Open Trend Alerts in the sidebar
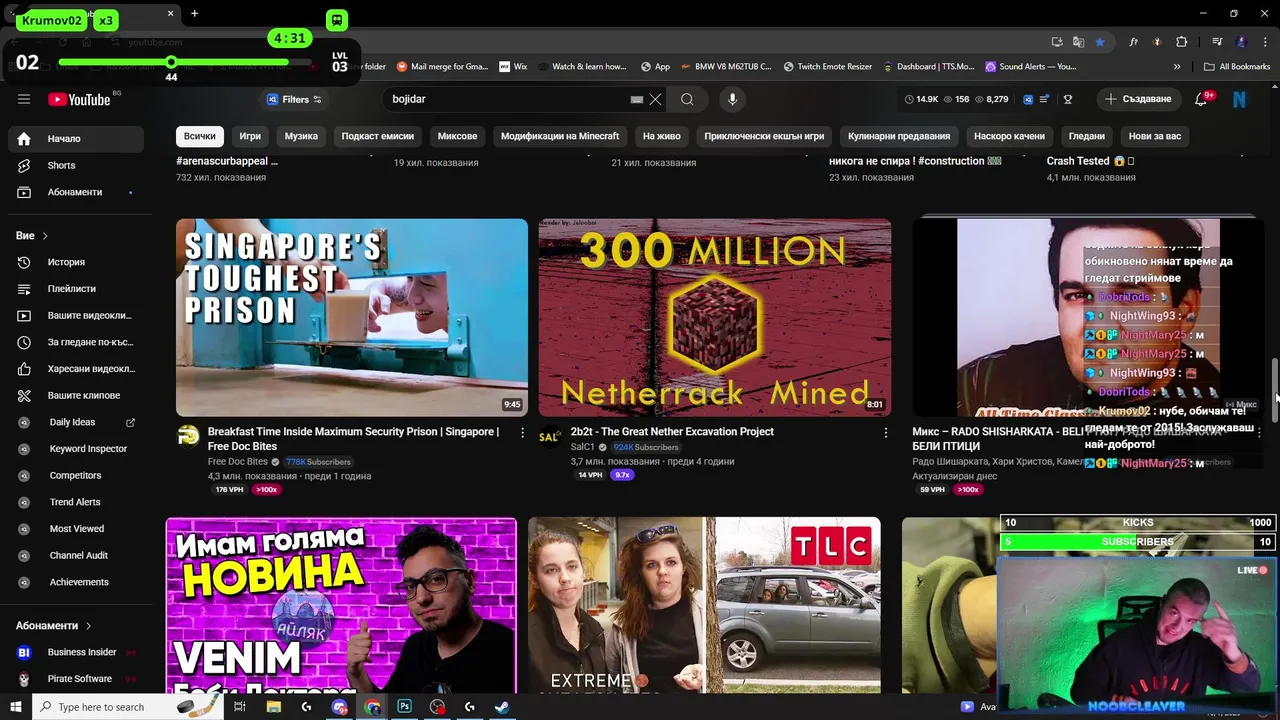 76,502
